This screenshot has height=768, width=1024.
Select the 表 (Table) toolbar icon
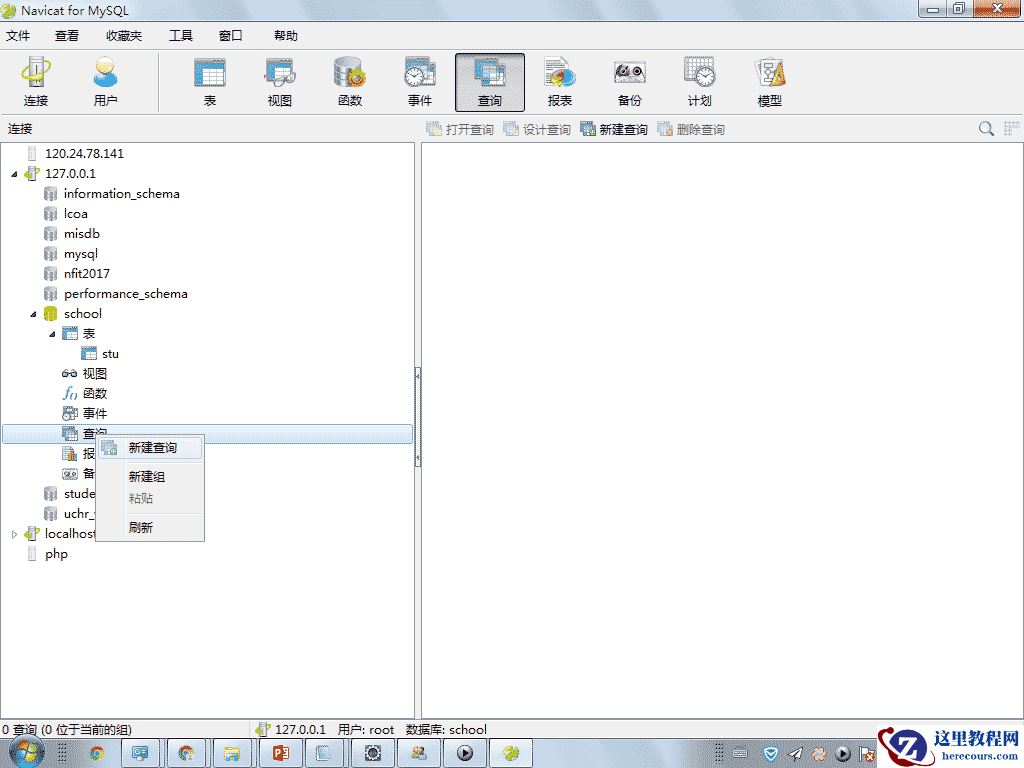coord(210,82)
